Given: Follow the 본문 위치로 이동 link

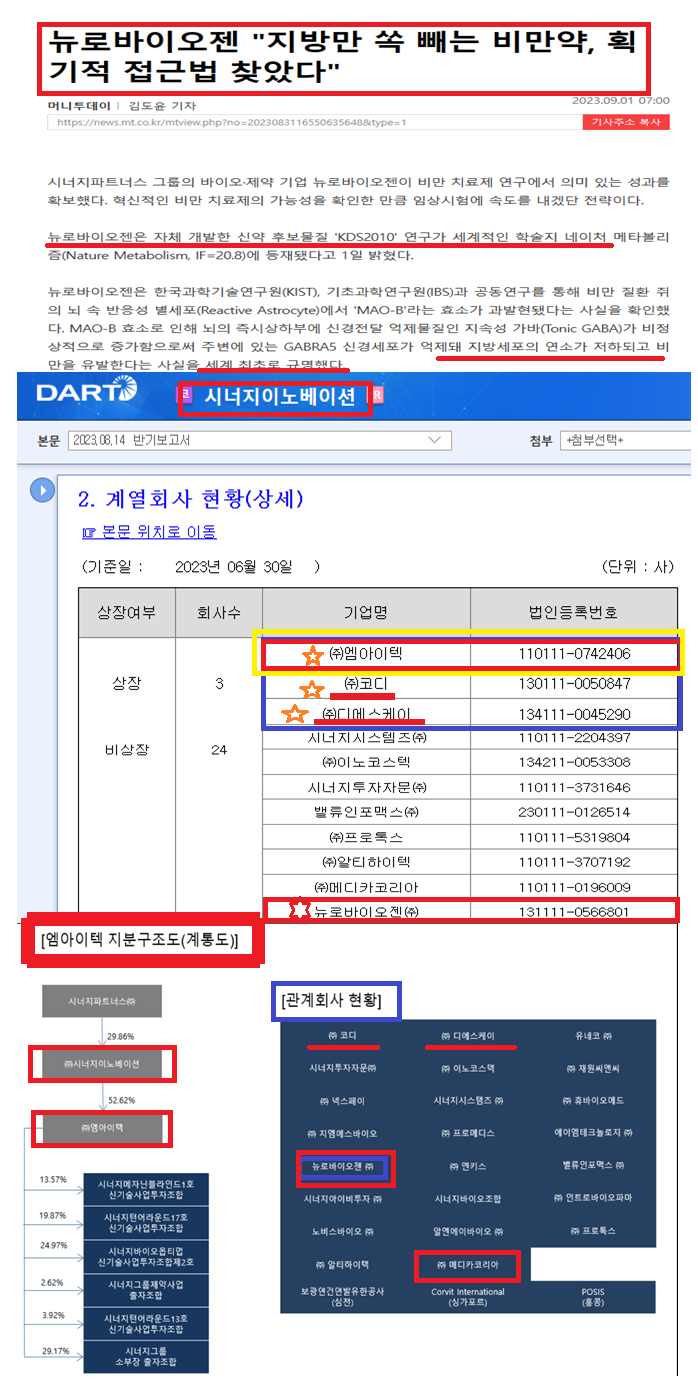Looking at the screenshot, I should click(150, 531).
